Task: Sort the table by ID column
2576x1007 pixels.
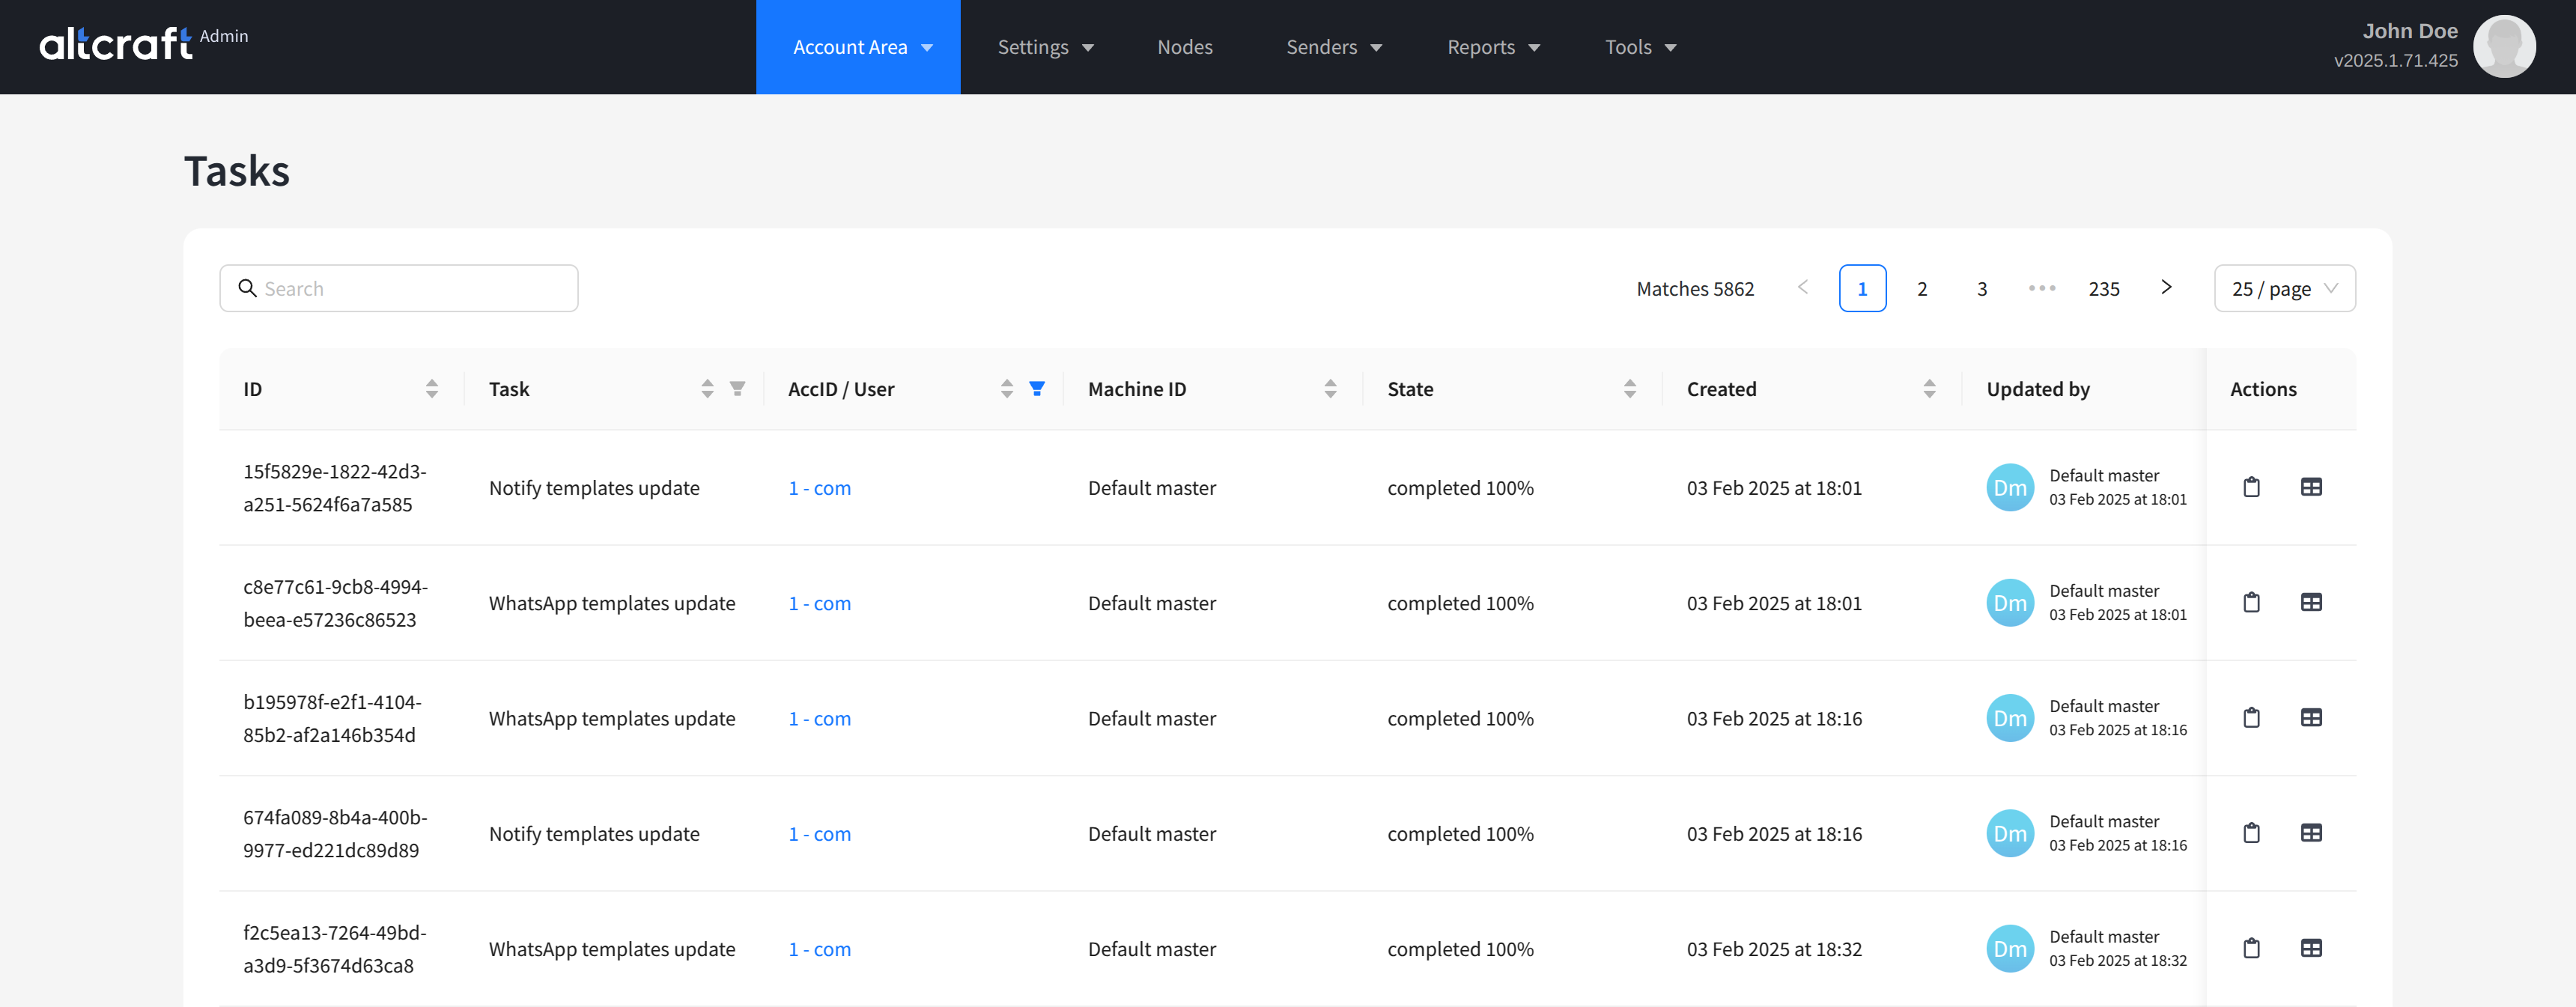Action: (432, 389)
